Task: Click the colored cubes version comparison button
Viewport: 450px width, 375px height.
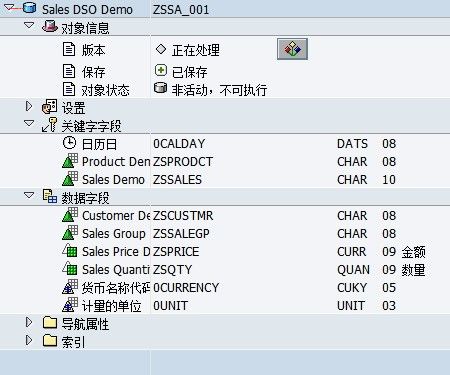Action: click(x=292, y=49)
